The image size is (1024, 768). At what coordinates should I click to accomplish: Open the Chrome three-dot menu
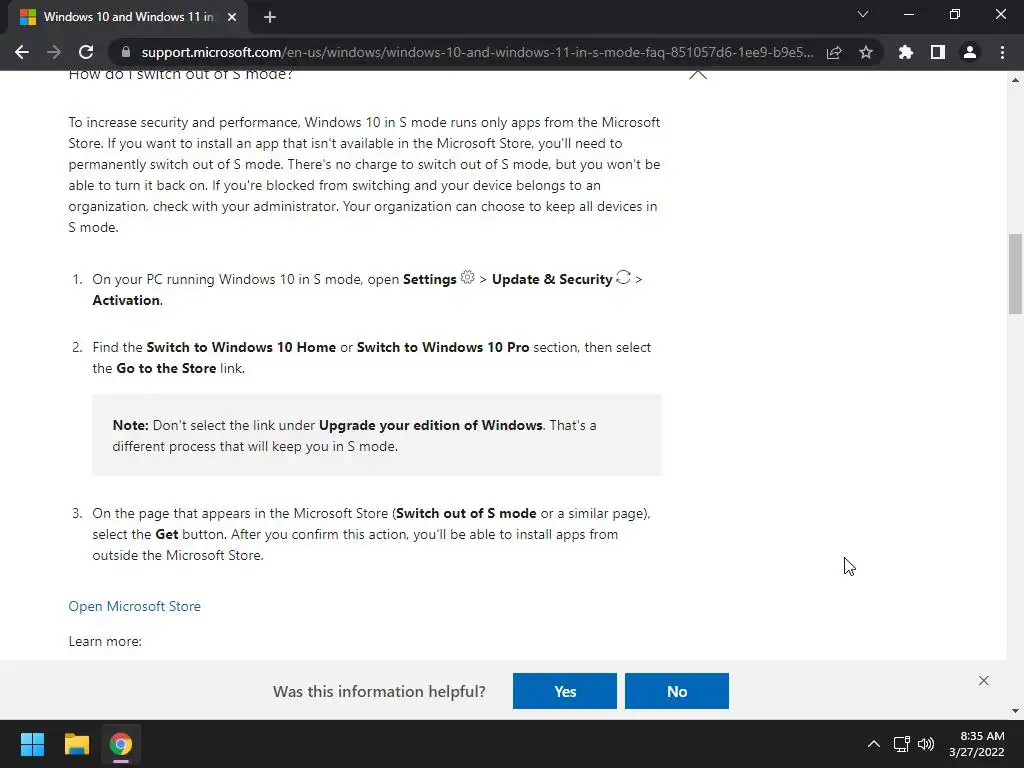point(1002,52)
